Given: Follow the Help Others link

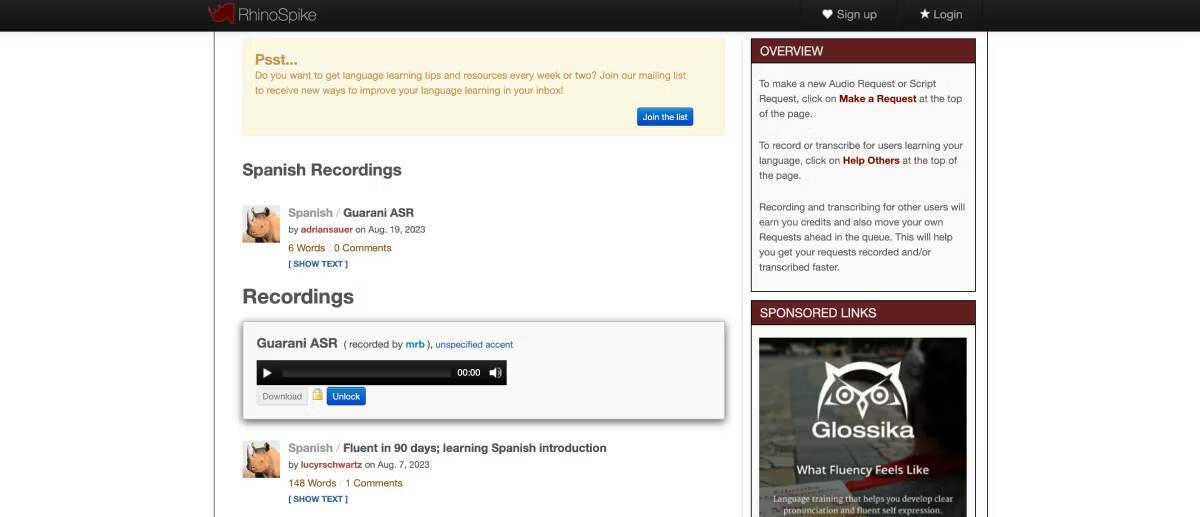Looking at the screenshot, I should click(870, 160).
